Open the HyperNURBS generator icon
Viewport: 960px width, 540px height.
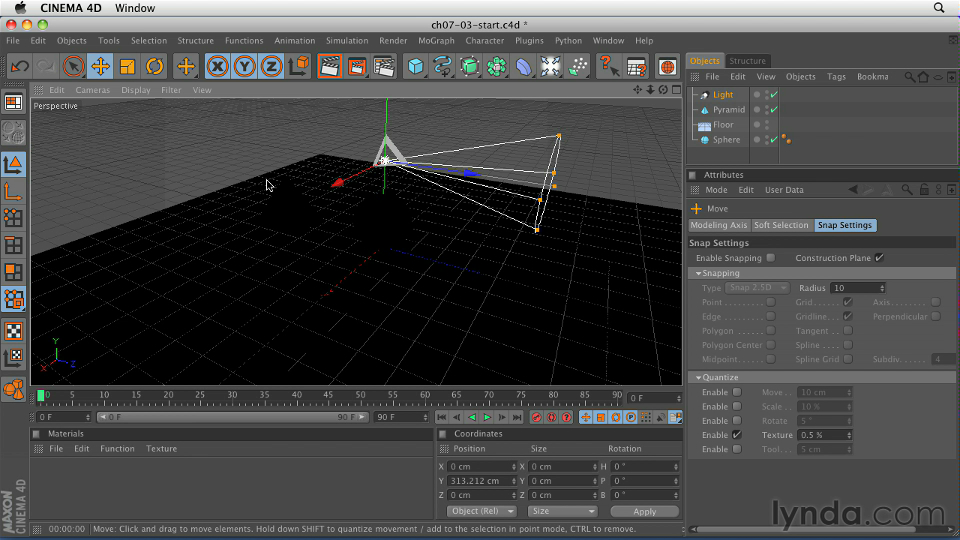pyautogui.click(x=470, y=66)
